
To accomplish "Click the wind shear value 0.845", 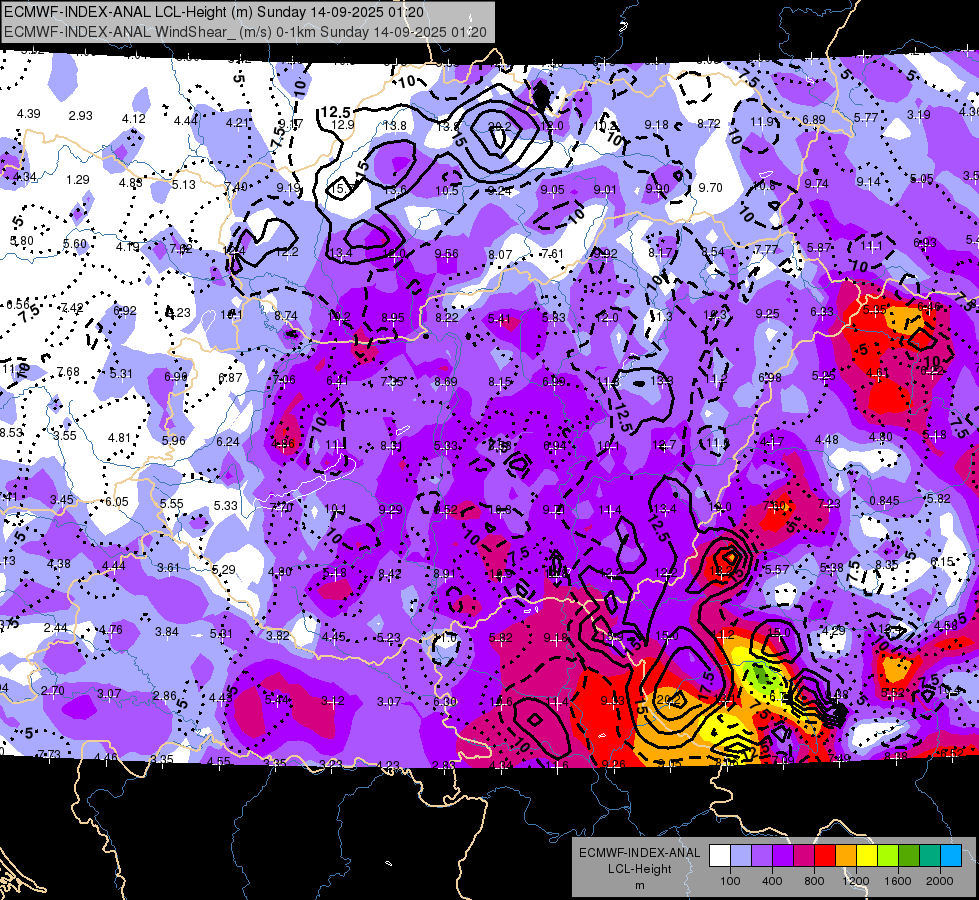I will pos(884,500).
